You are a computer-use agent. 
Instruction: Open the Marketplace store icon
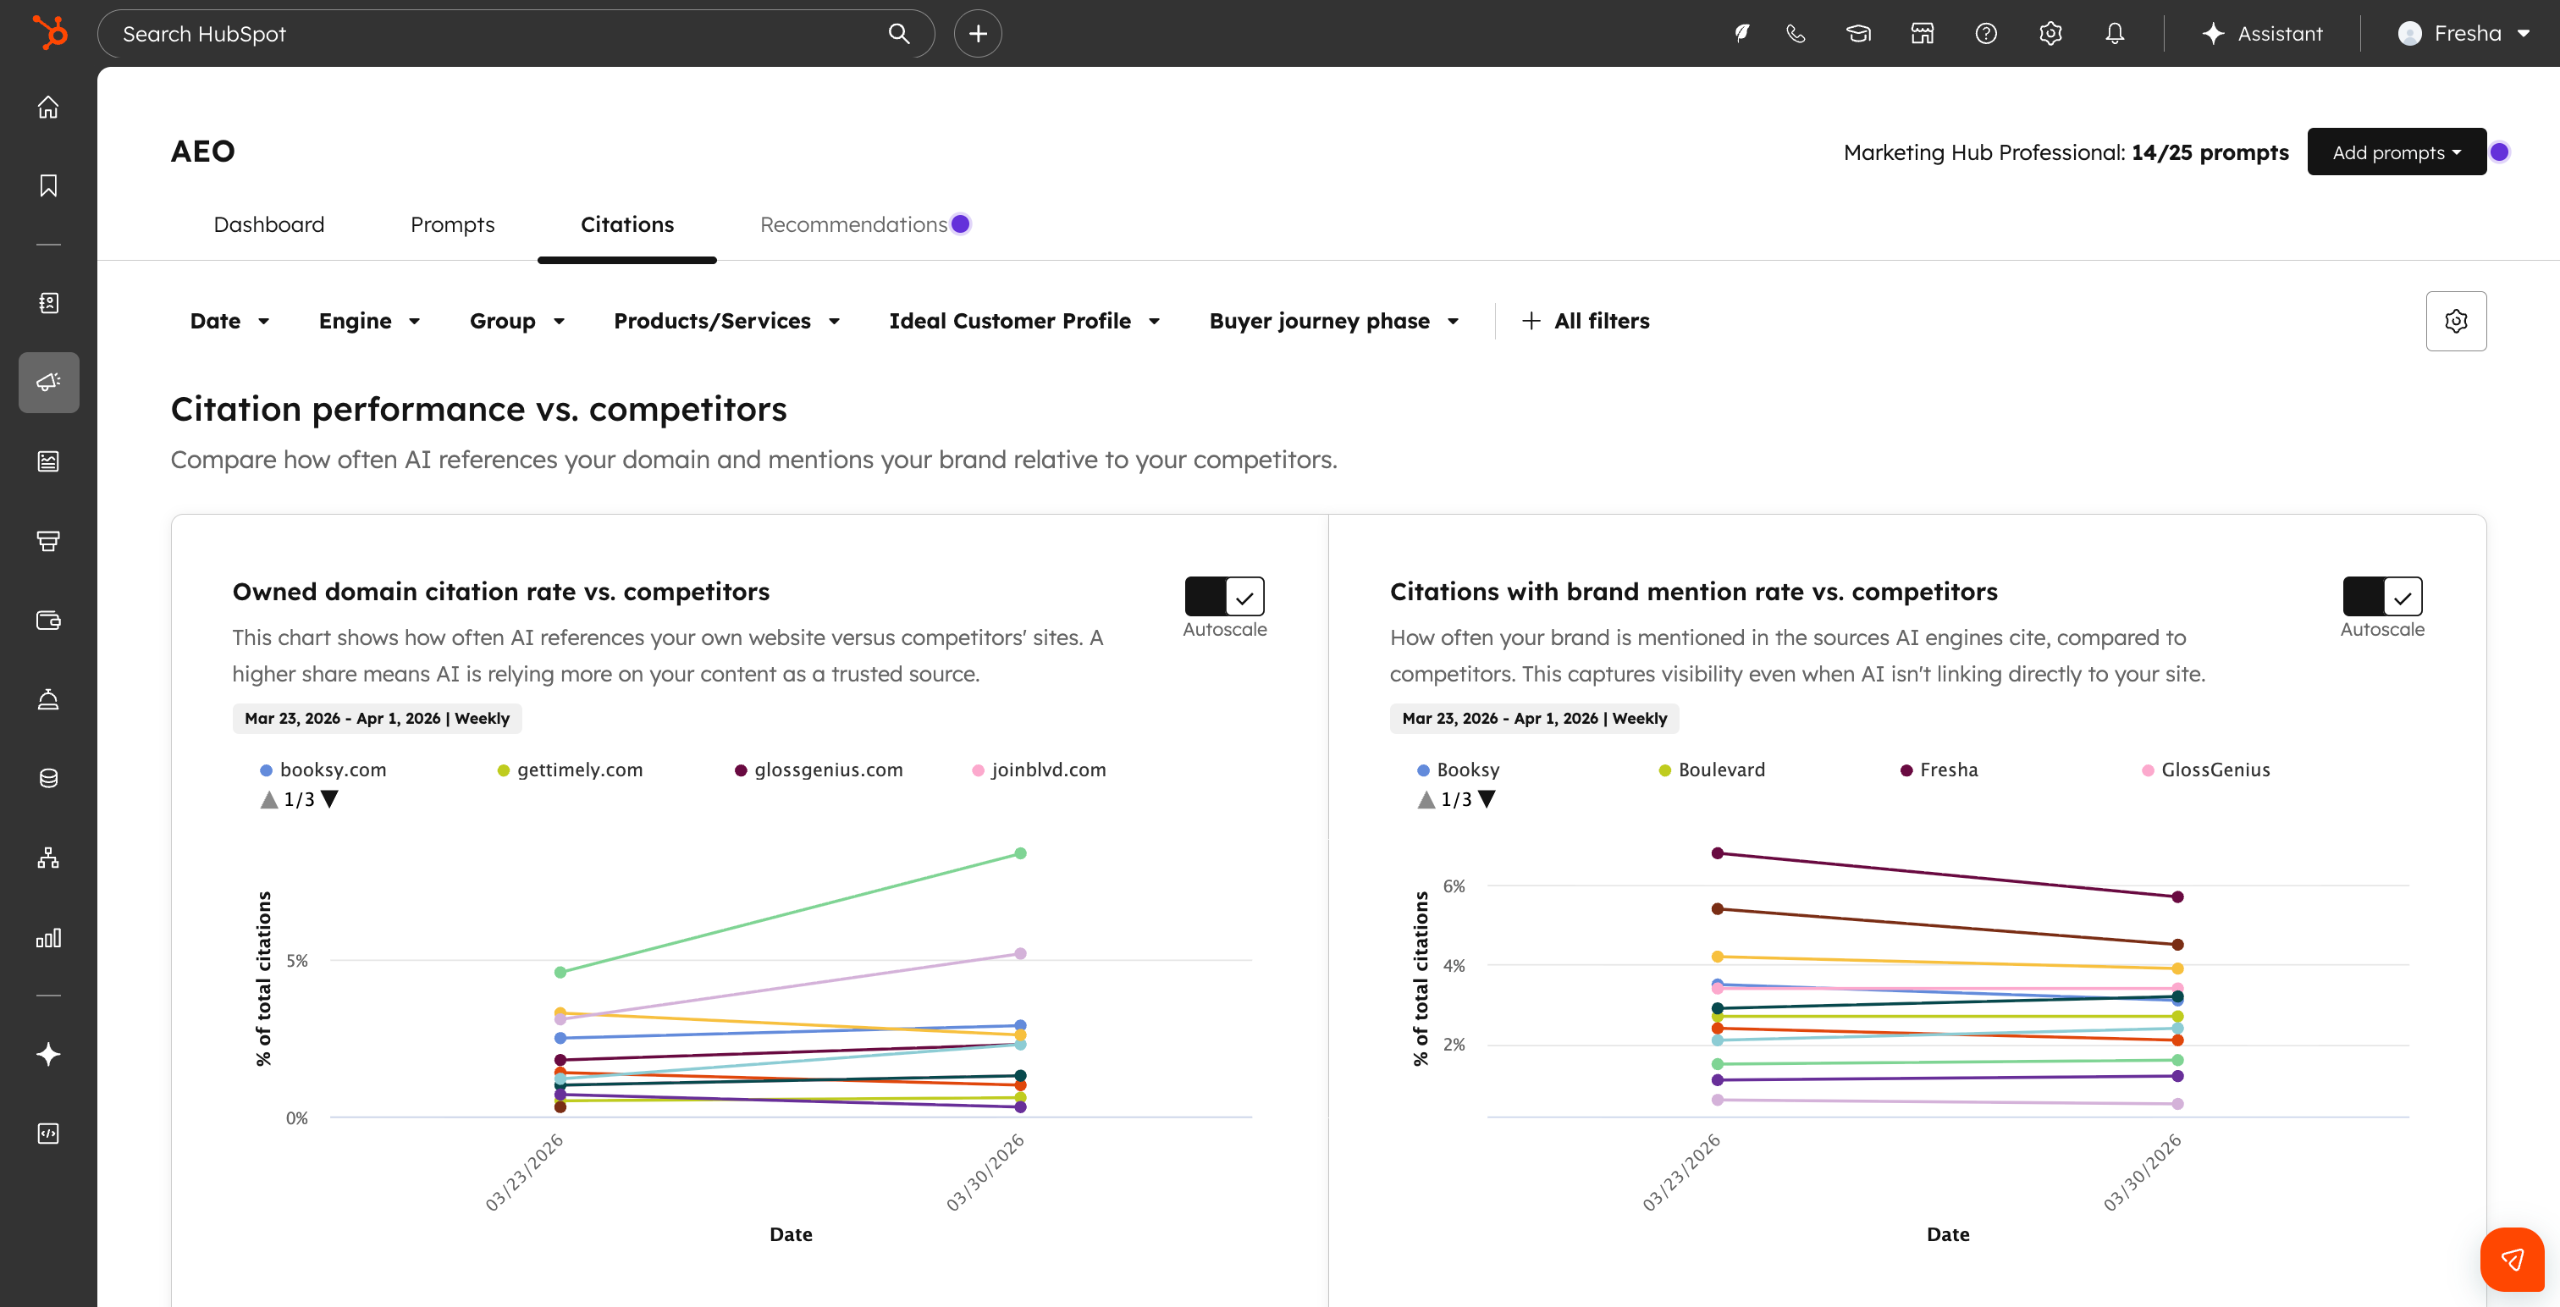[1922, 34]
